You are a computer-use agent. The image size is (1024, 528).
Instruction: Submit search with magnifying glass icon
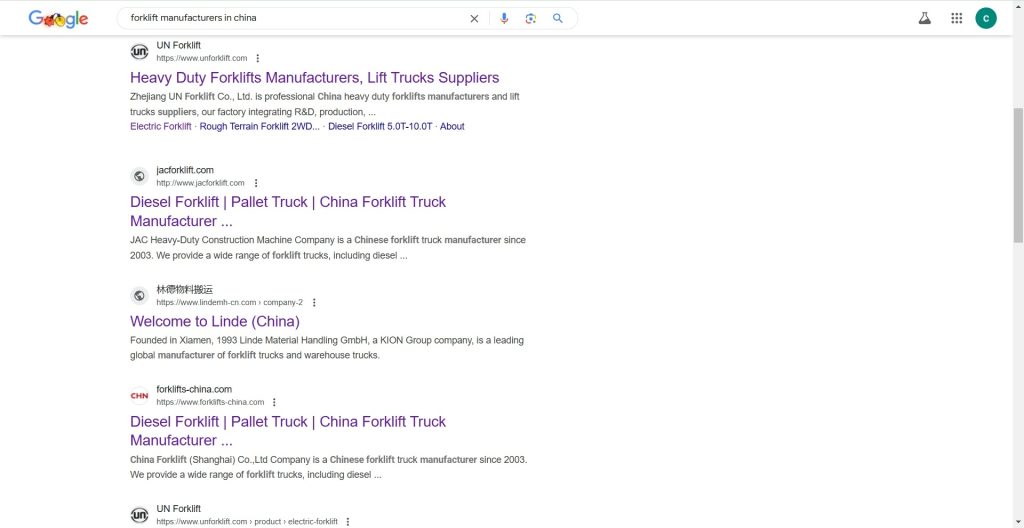(557, 18)
